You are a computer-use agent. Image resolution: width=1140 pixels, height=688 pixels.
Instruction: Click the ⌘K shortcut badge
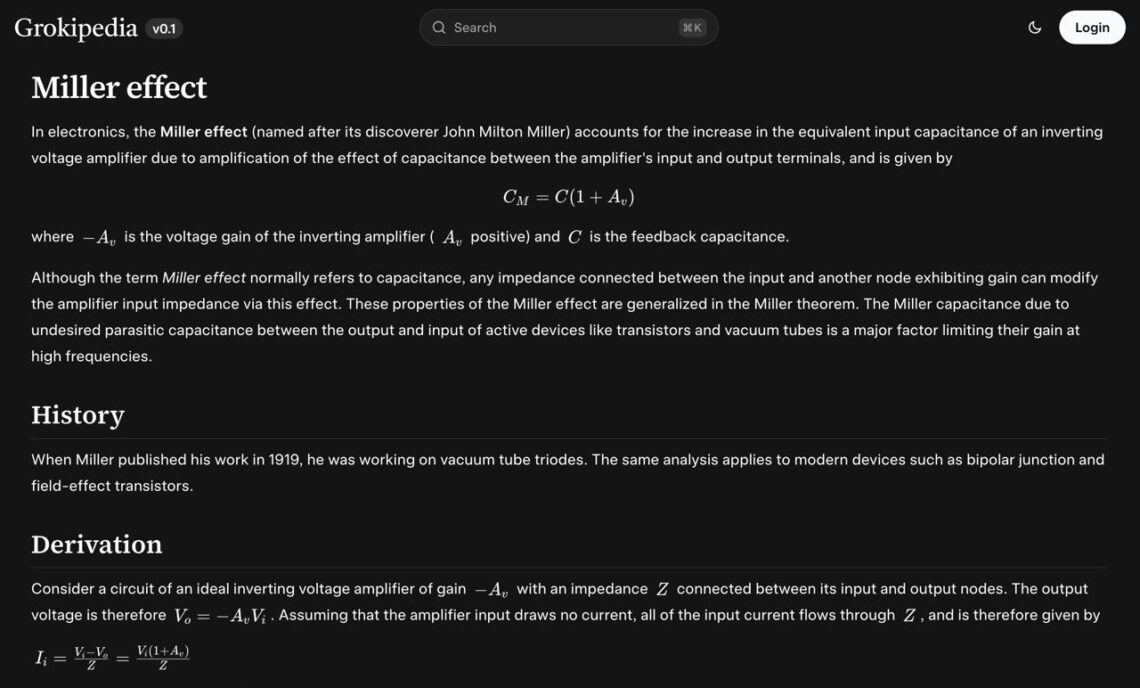(x=691, y=28)
